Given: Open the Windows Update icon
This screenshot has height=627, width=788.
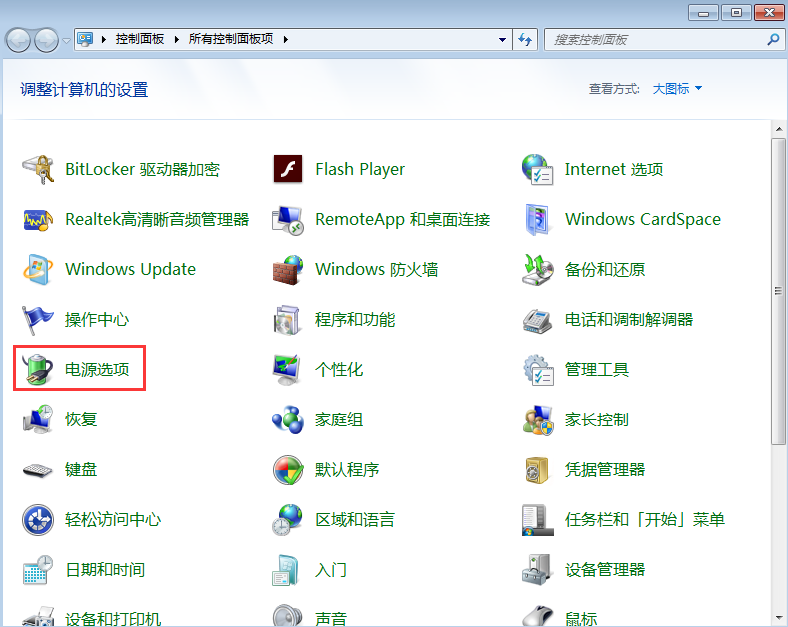Looking at the screenshot, I should pyautogui.click(x=38, y=269).
